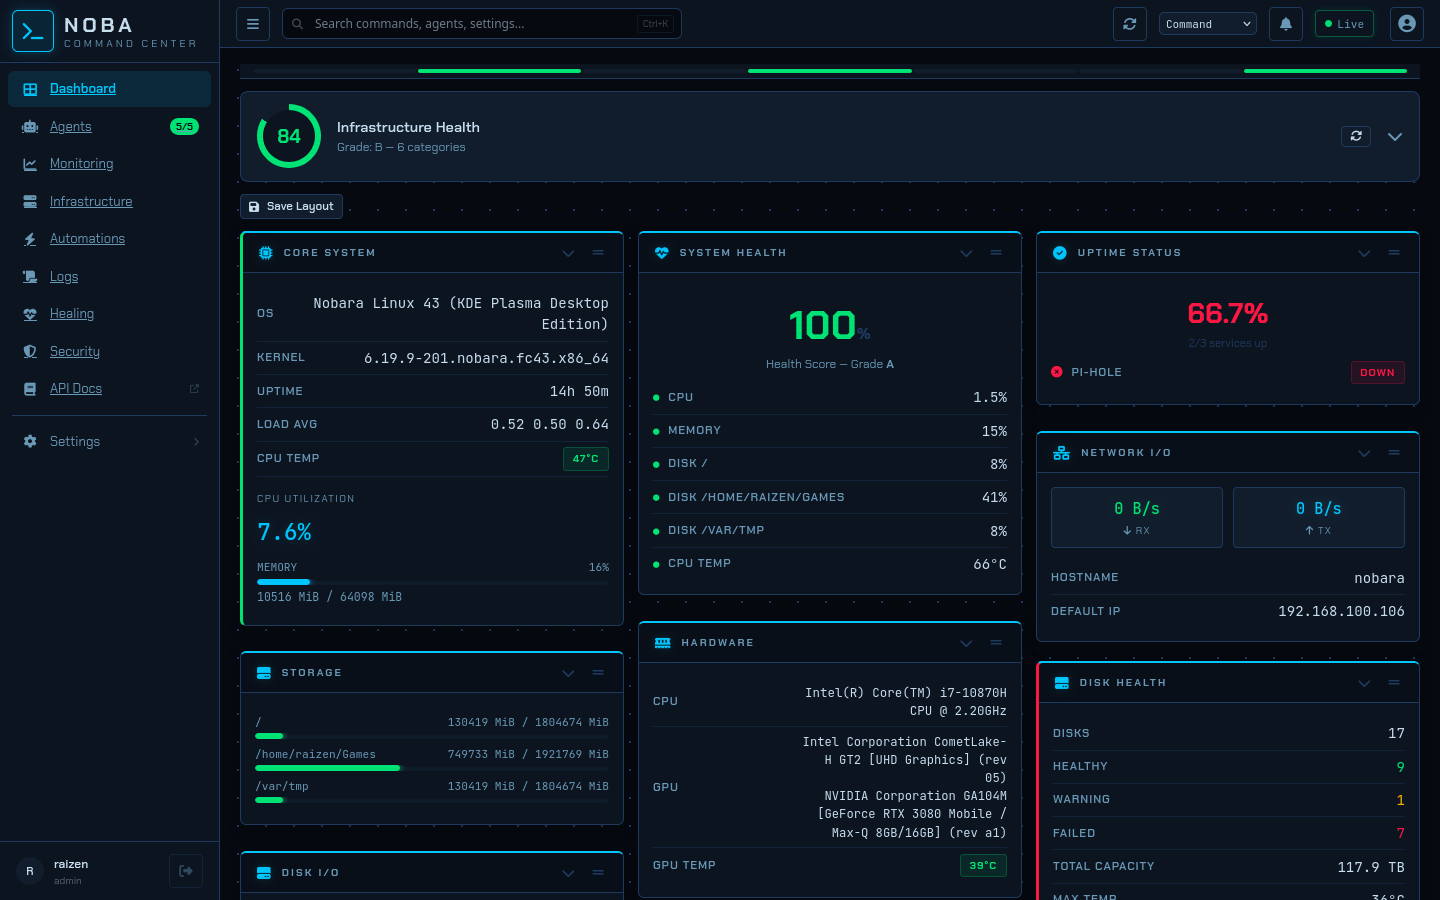This screenshot has height=900, width=1440.
Task: Navigate to the Healing section
Action: (x=72, y=313)
